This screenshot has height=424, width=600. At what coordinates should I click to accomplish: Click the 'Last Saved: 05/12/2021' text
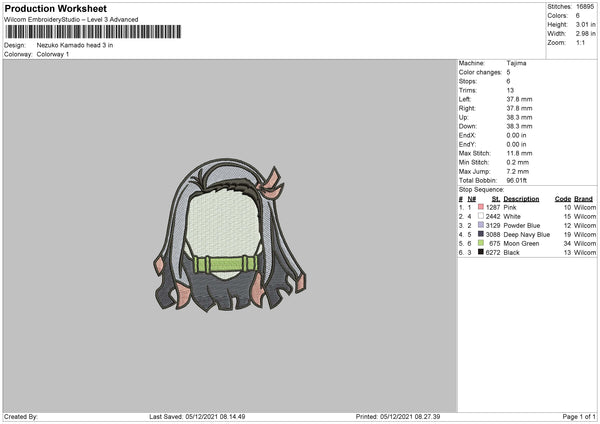(197, 417)
